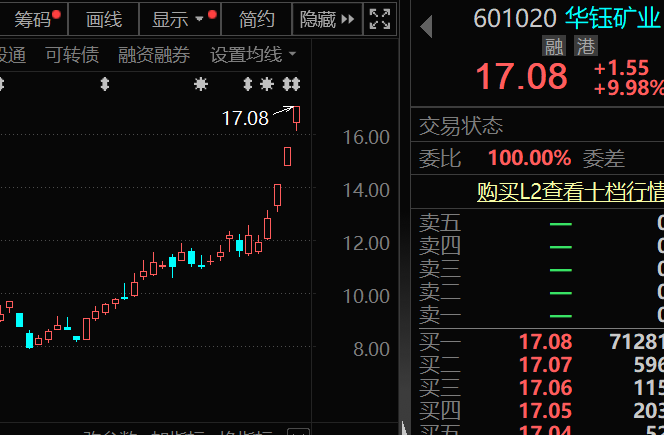664x435 pixels.
Task: Click the 16.00 price axis label
Action: click(x=366, y=137)
